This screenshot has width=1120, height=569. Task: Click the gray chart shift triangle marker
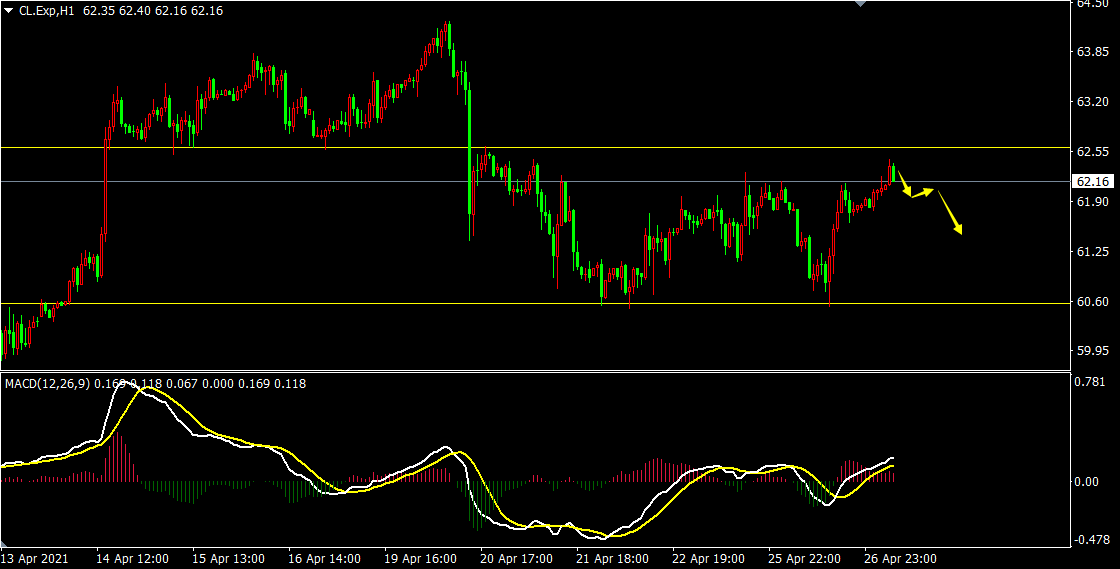pos(859,4)
